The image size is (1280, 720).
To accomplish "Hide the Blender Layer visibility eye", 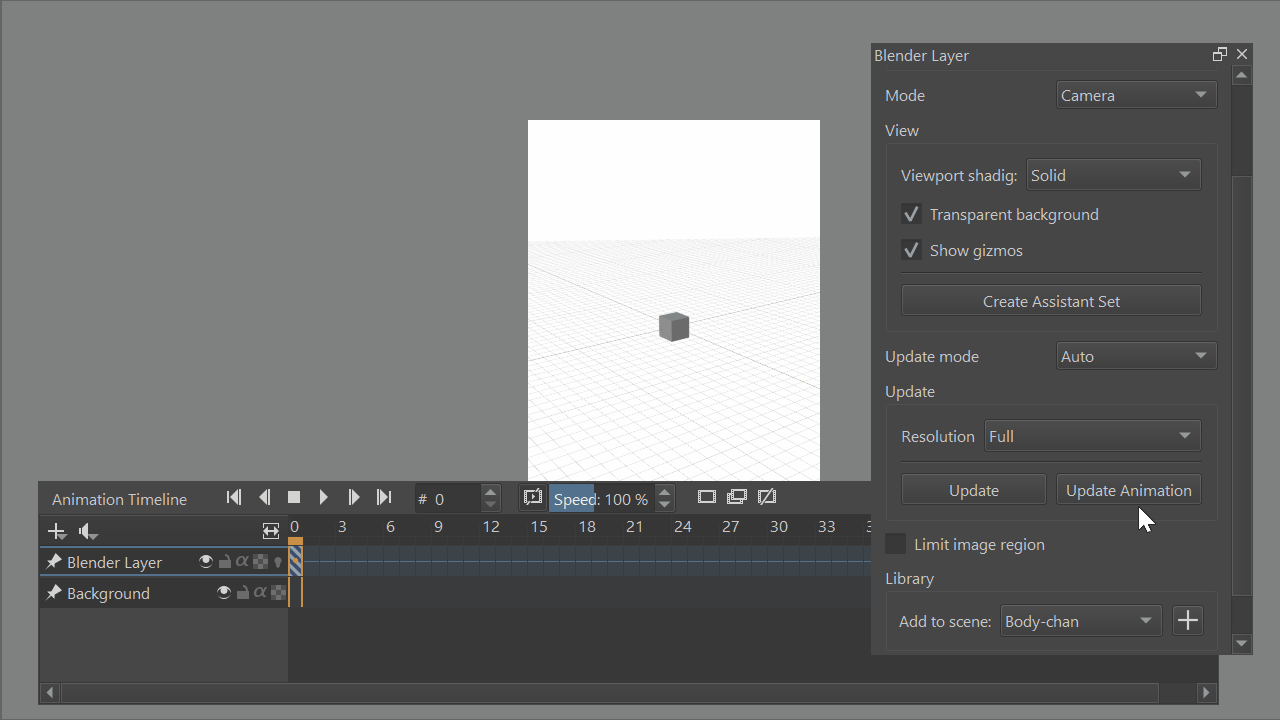I will tap(206, 562).
